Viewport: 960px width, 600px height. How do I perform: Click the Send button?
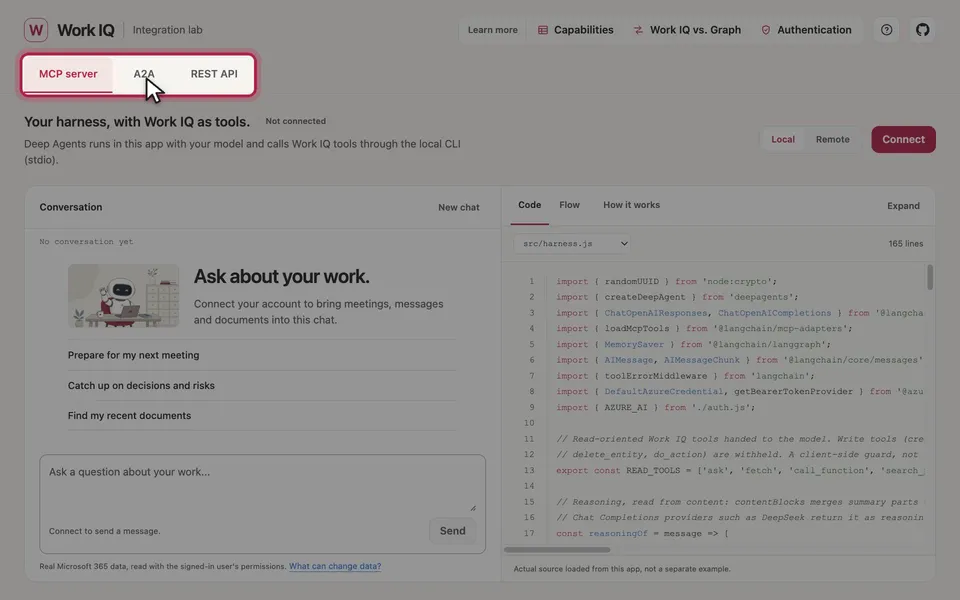(x=452, y=531)
